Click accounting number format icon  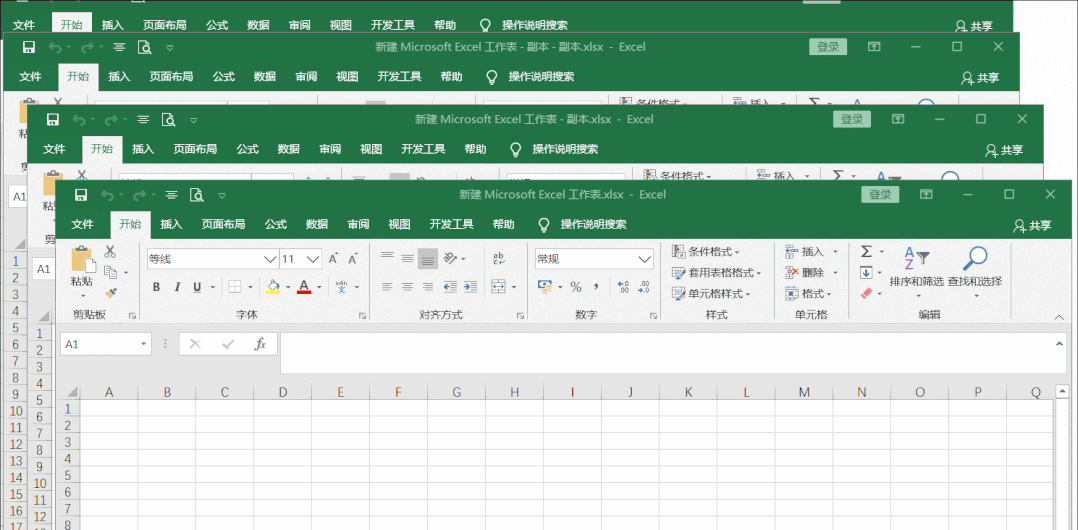pyautogui.click(x=544, y=287)
